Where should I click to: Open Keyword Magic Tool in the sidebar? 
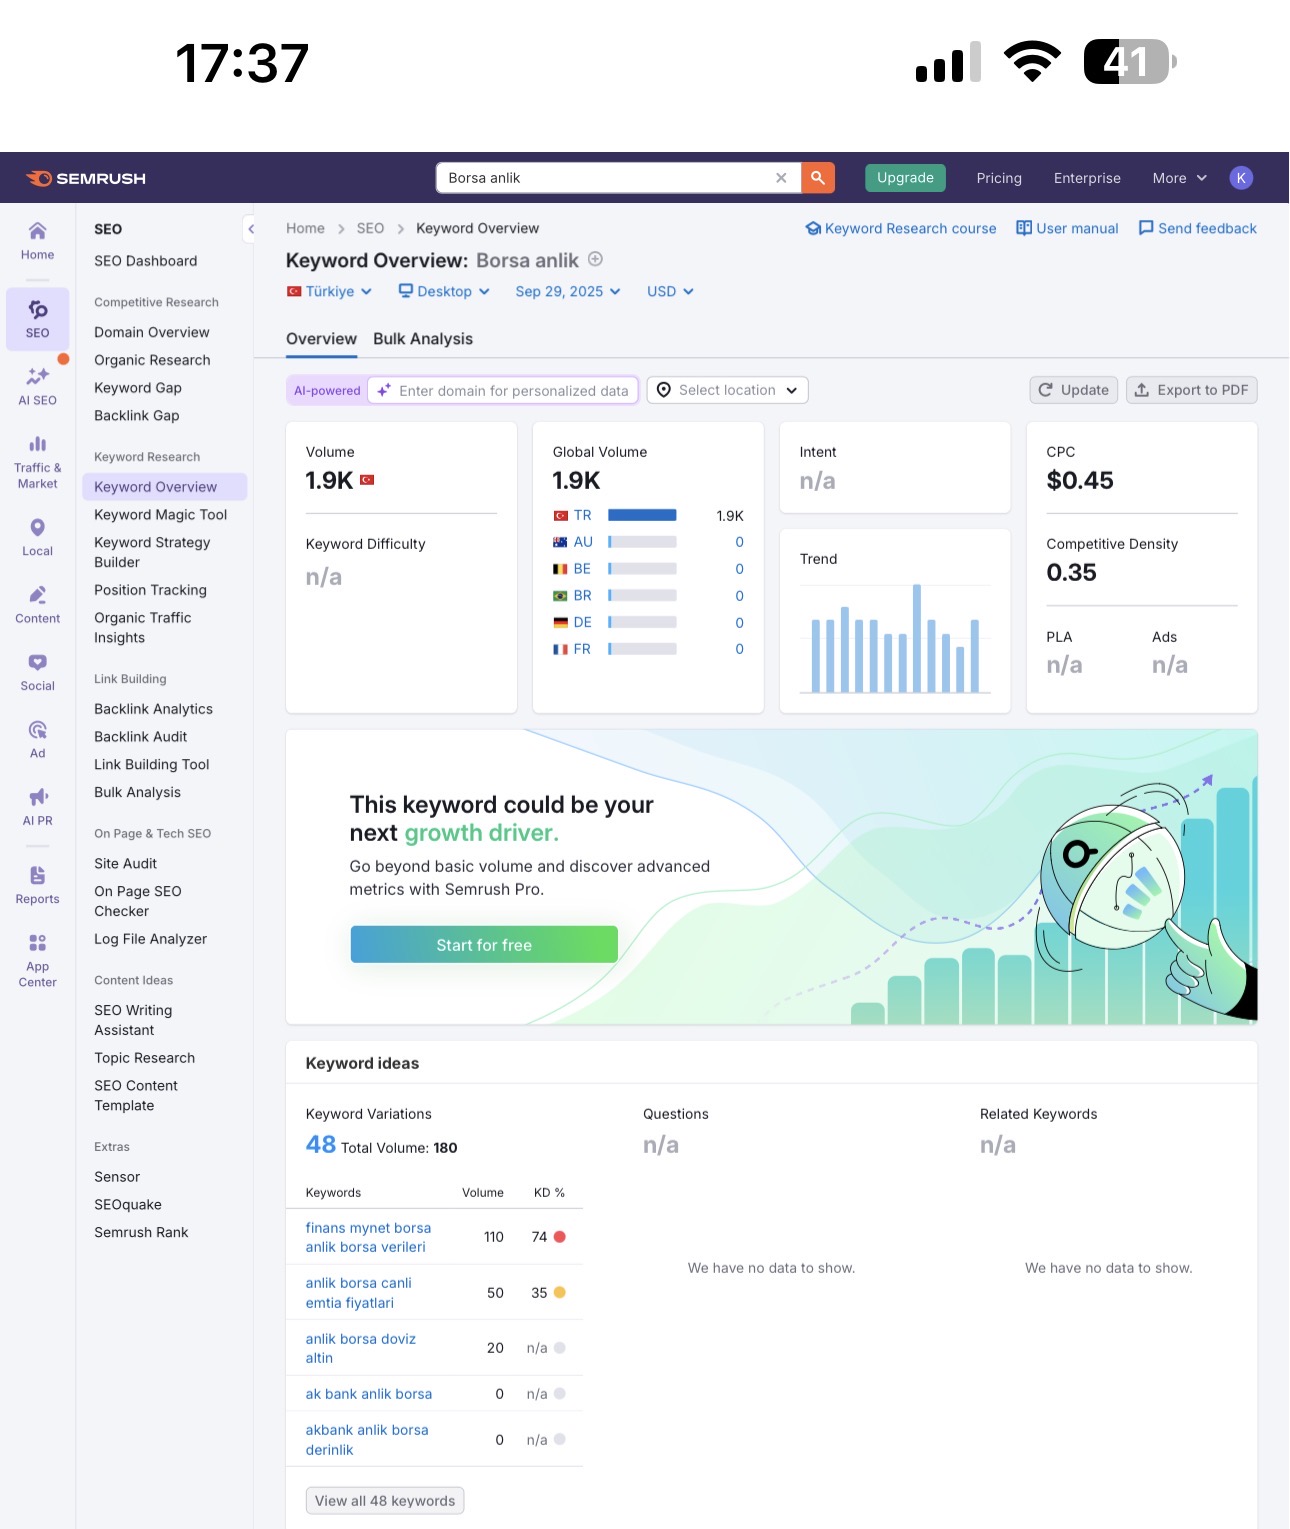161,515
